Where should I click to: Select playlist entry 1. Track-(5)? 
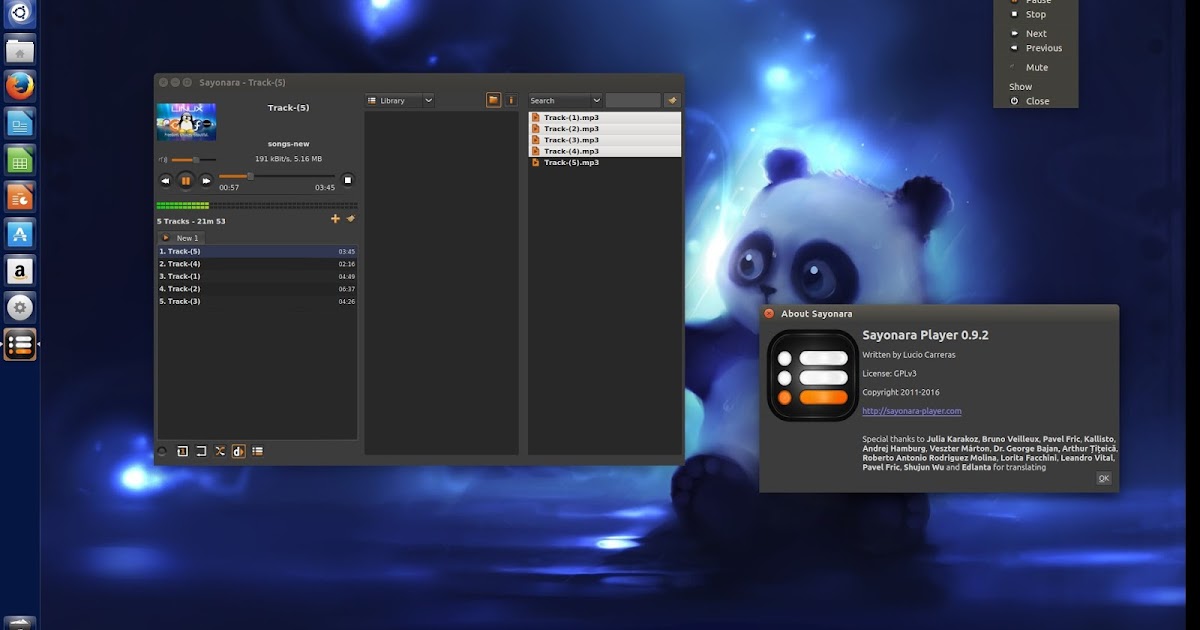tap(257, 251)
